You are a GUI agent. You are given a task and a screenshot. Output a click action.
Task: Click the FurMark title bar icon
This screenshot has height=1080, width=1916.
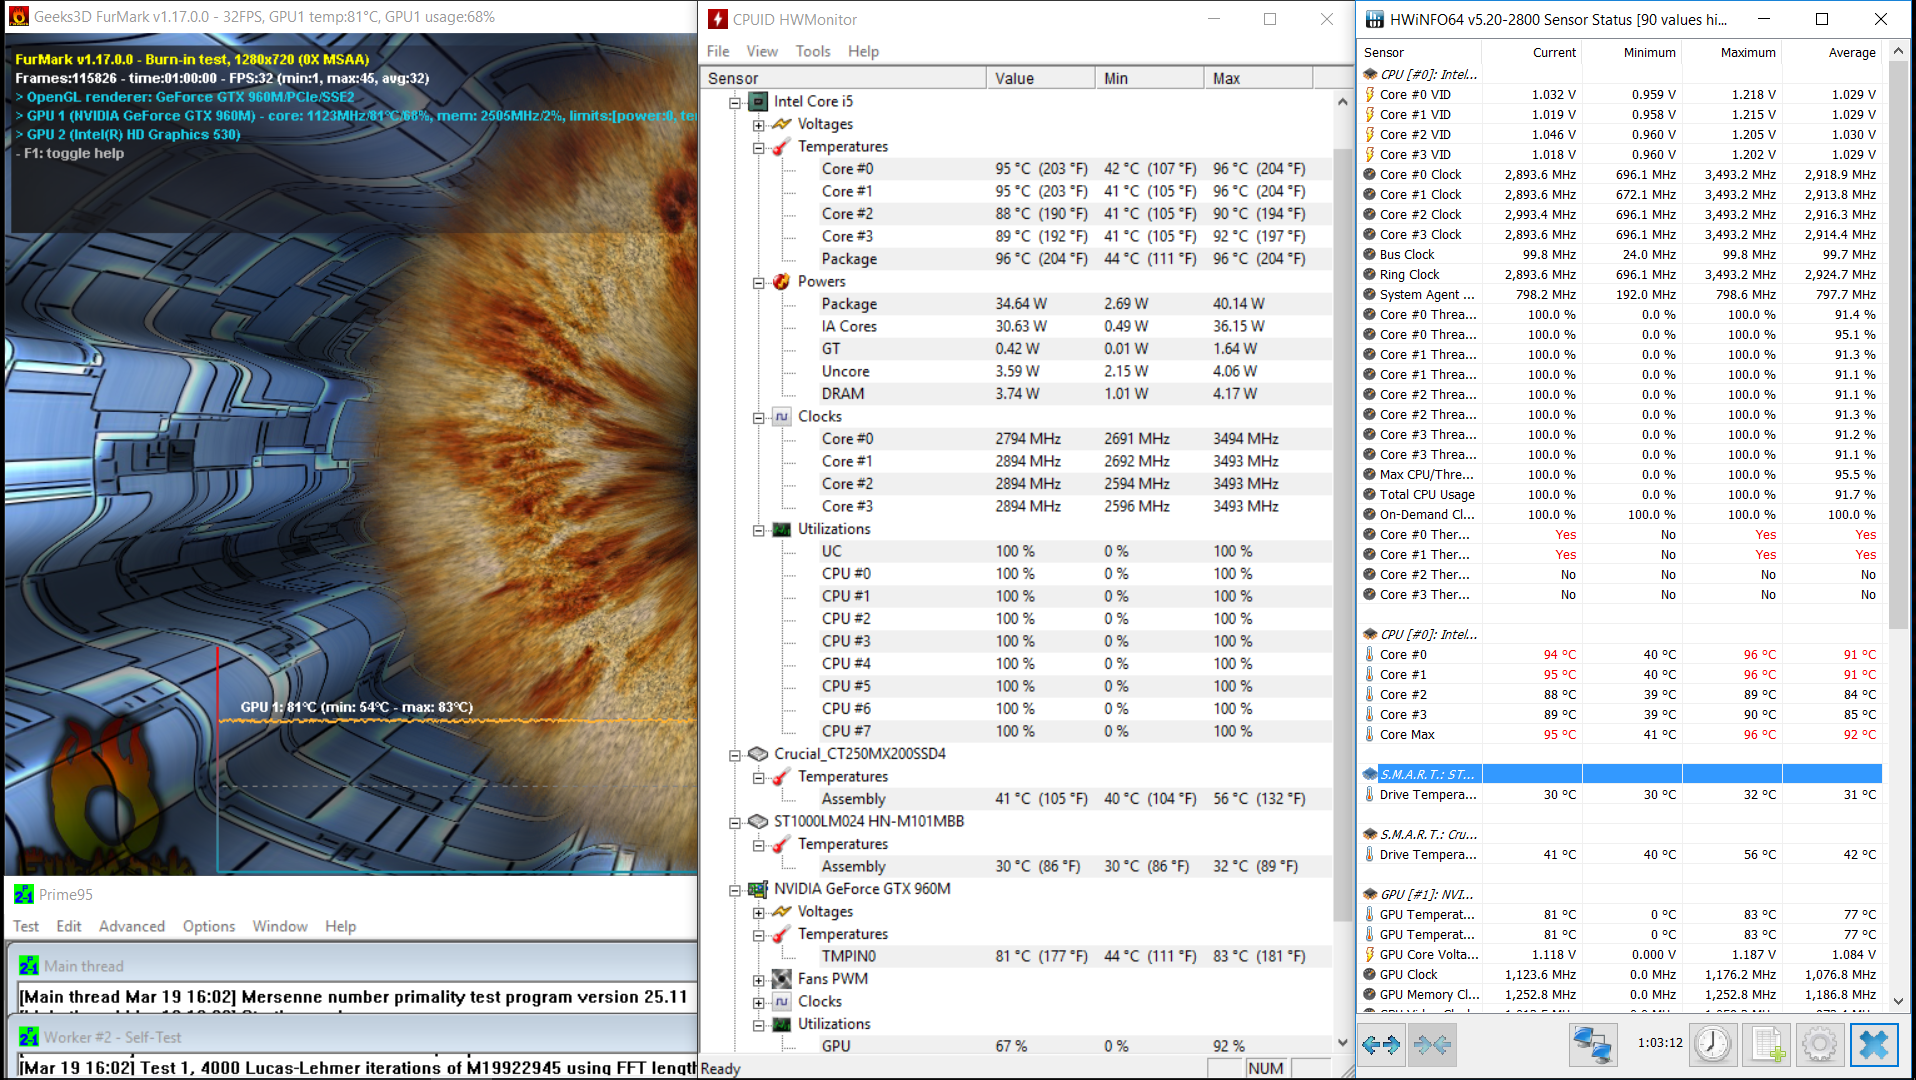pos(18,16)
